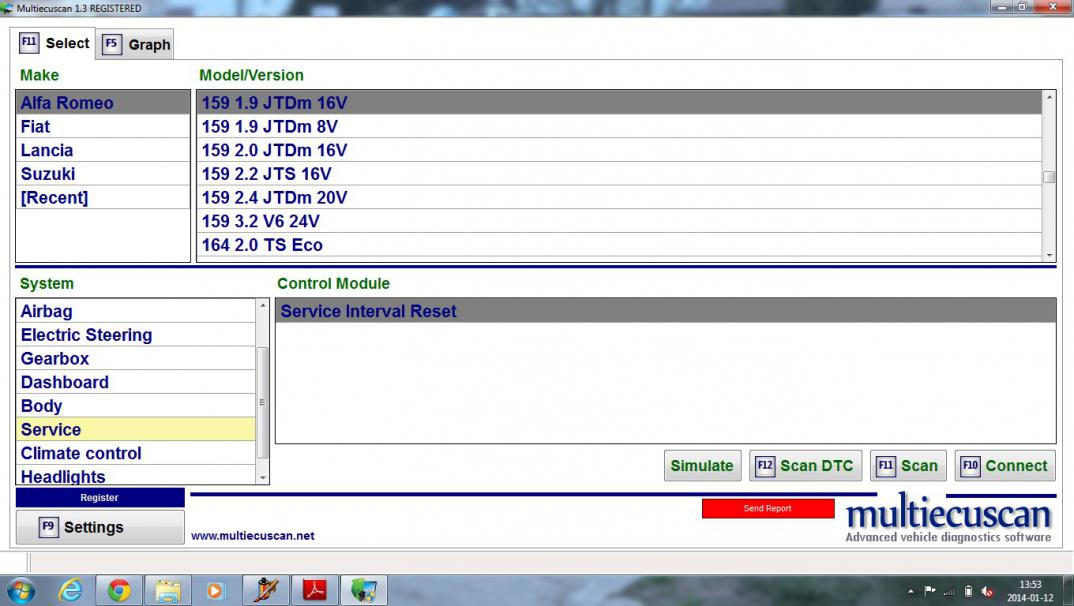Click the Model/Version list scrollbar thumb
This screenshot has height=606, width=1074.
coord(1049,177)
